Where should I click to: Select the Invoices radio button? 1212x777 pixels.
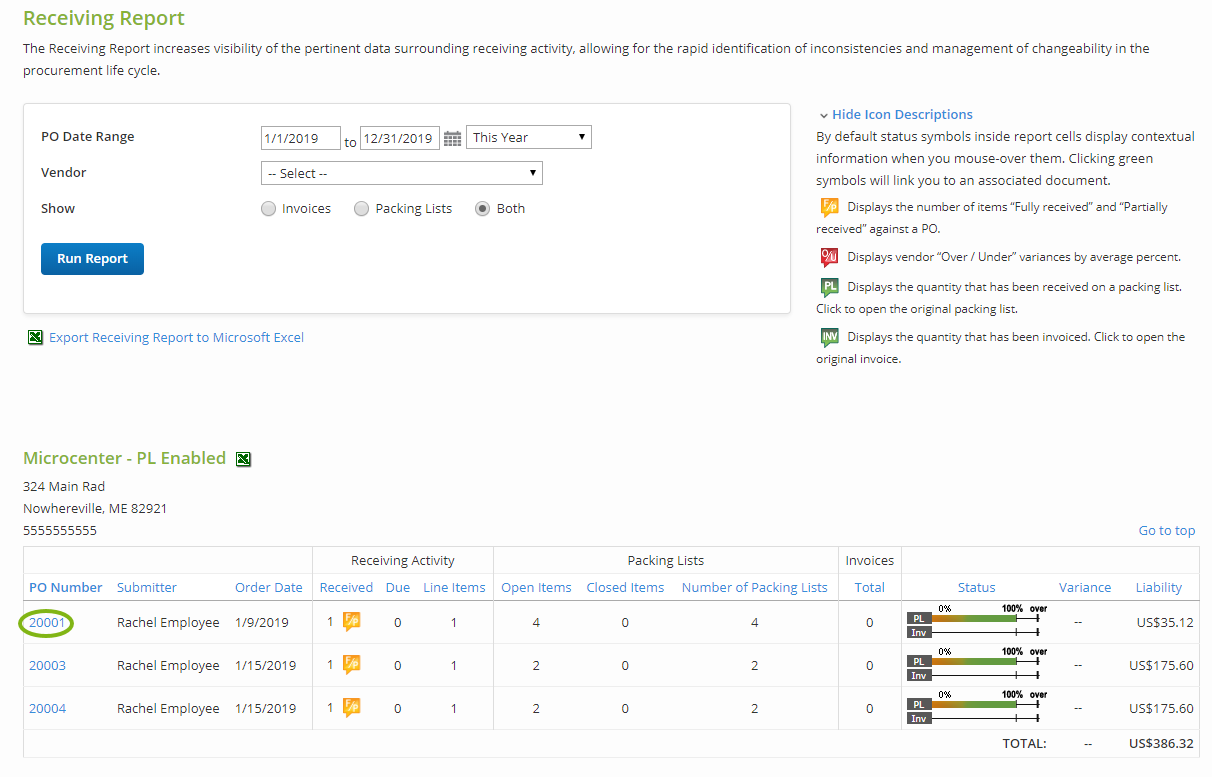(268, 209)
